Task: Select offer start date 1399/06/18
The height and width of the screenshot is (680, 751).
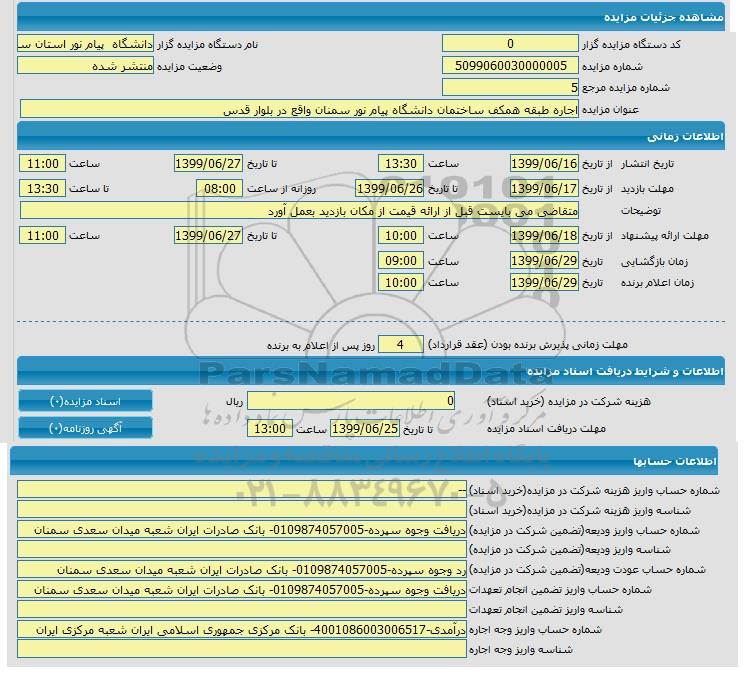Action: pos(544,235)
